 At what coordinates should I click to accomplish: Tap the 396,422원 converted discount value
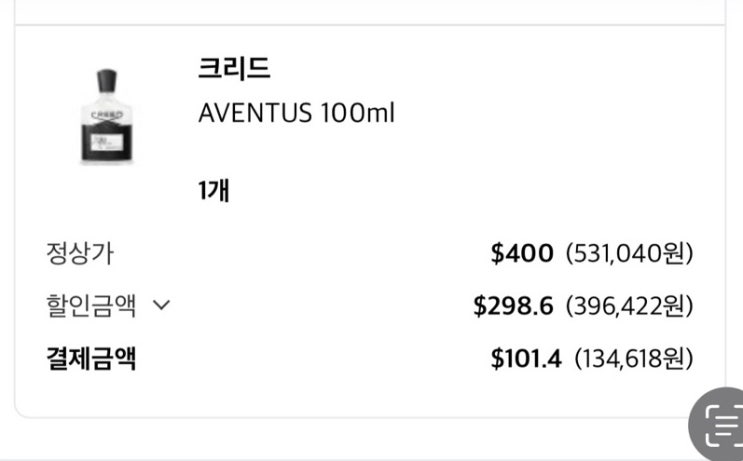pyautogui.click(x=629, y=305)
